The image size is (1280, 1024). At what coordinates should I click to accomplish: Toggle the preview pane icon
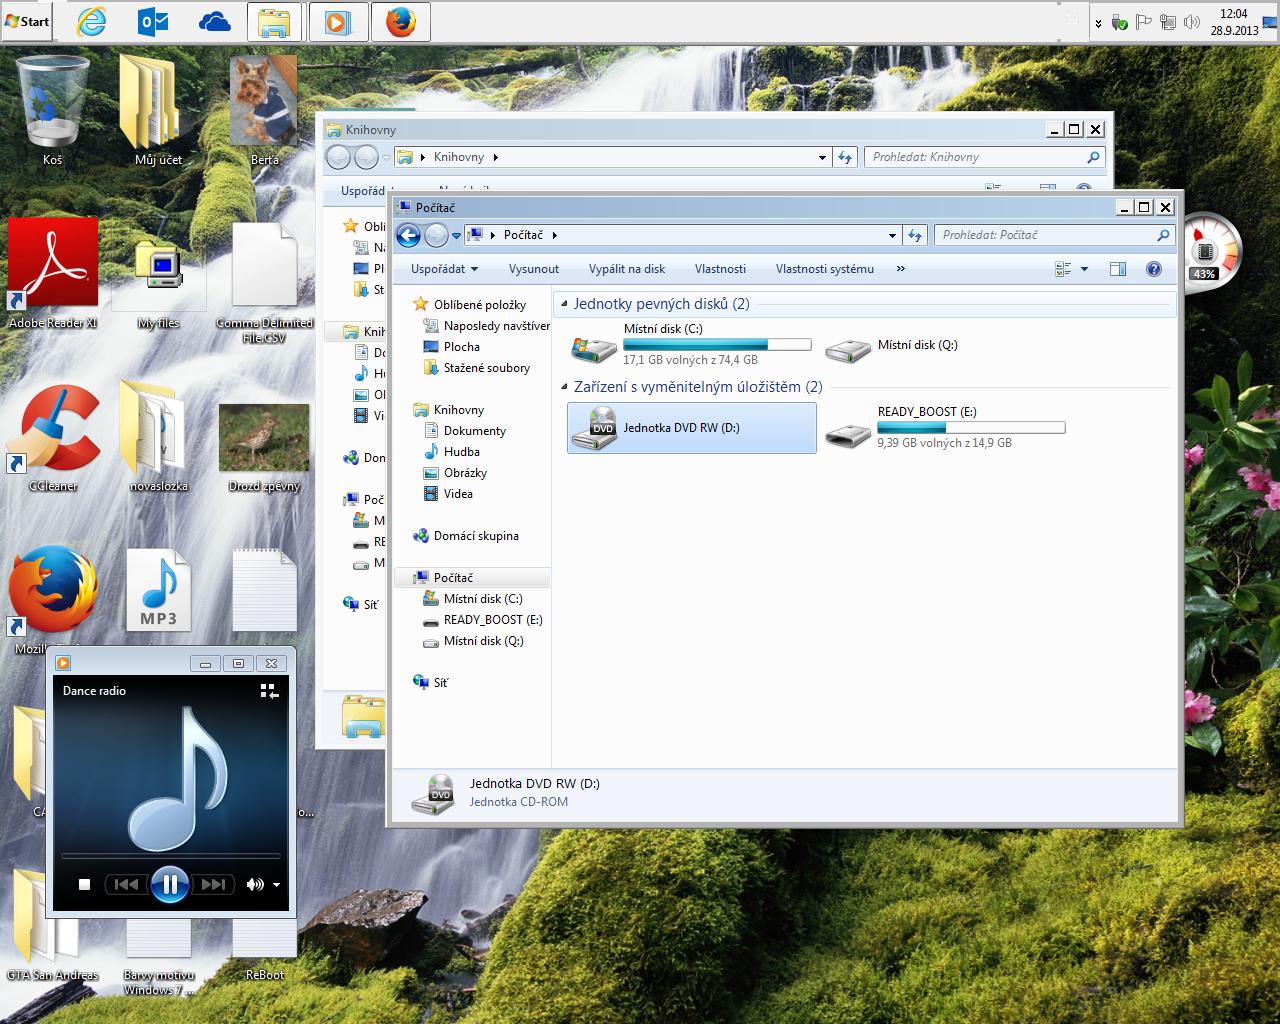tap(1118, 269)
